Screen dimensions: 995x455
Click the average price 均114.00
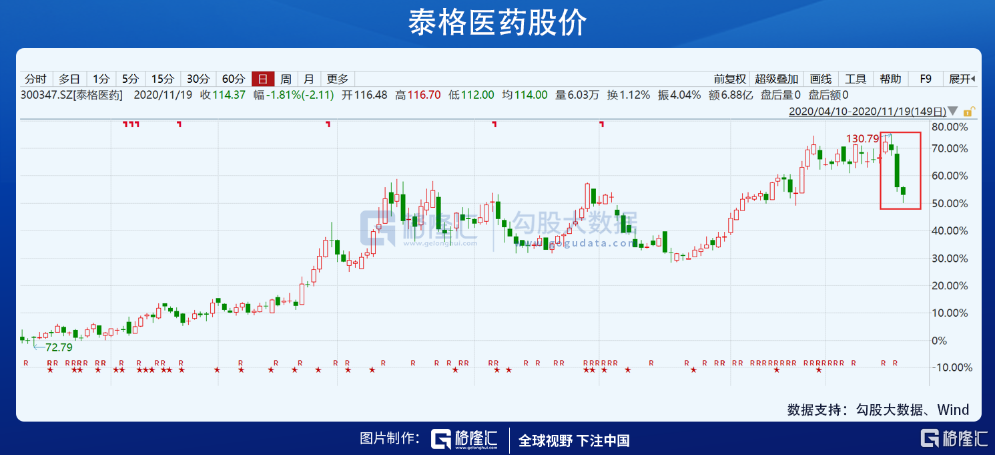click(x=524, y=95)
